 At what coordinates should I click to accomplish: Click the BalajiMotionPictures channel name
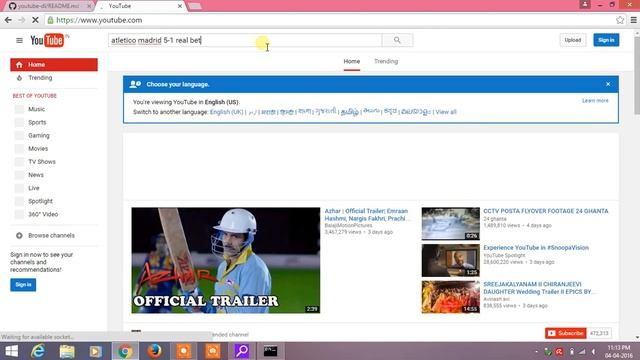348,225
